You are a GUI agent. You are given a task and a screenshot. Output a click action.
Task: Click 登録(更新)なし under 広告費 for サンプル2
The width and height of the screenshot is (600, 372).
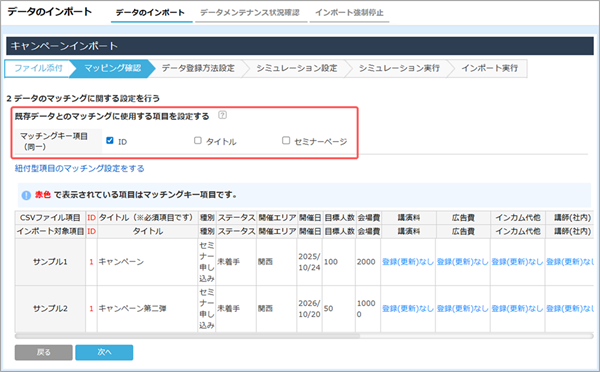463,308
